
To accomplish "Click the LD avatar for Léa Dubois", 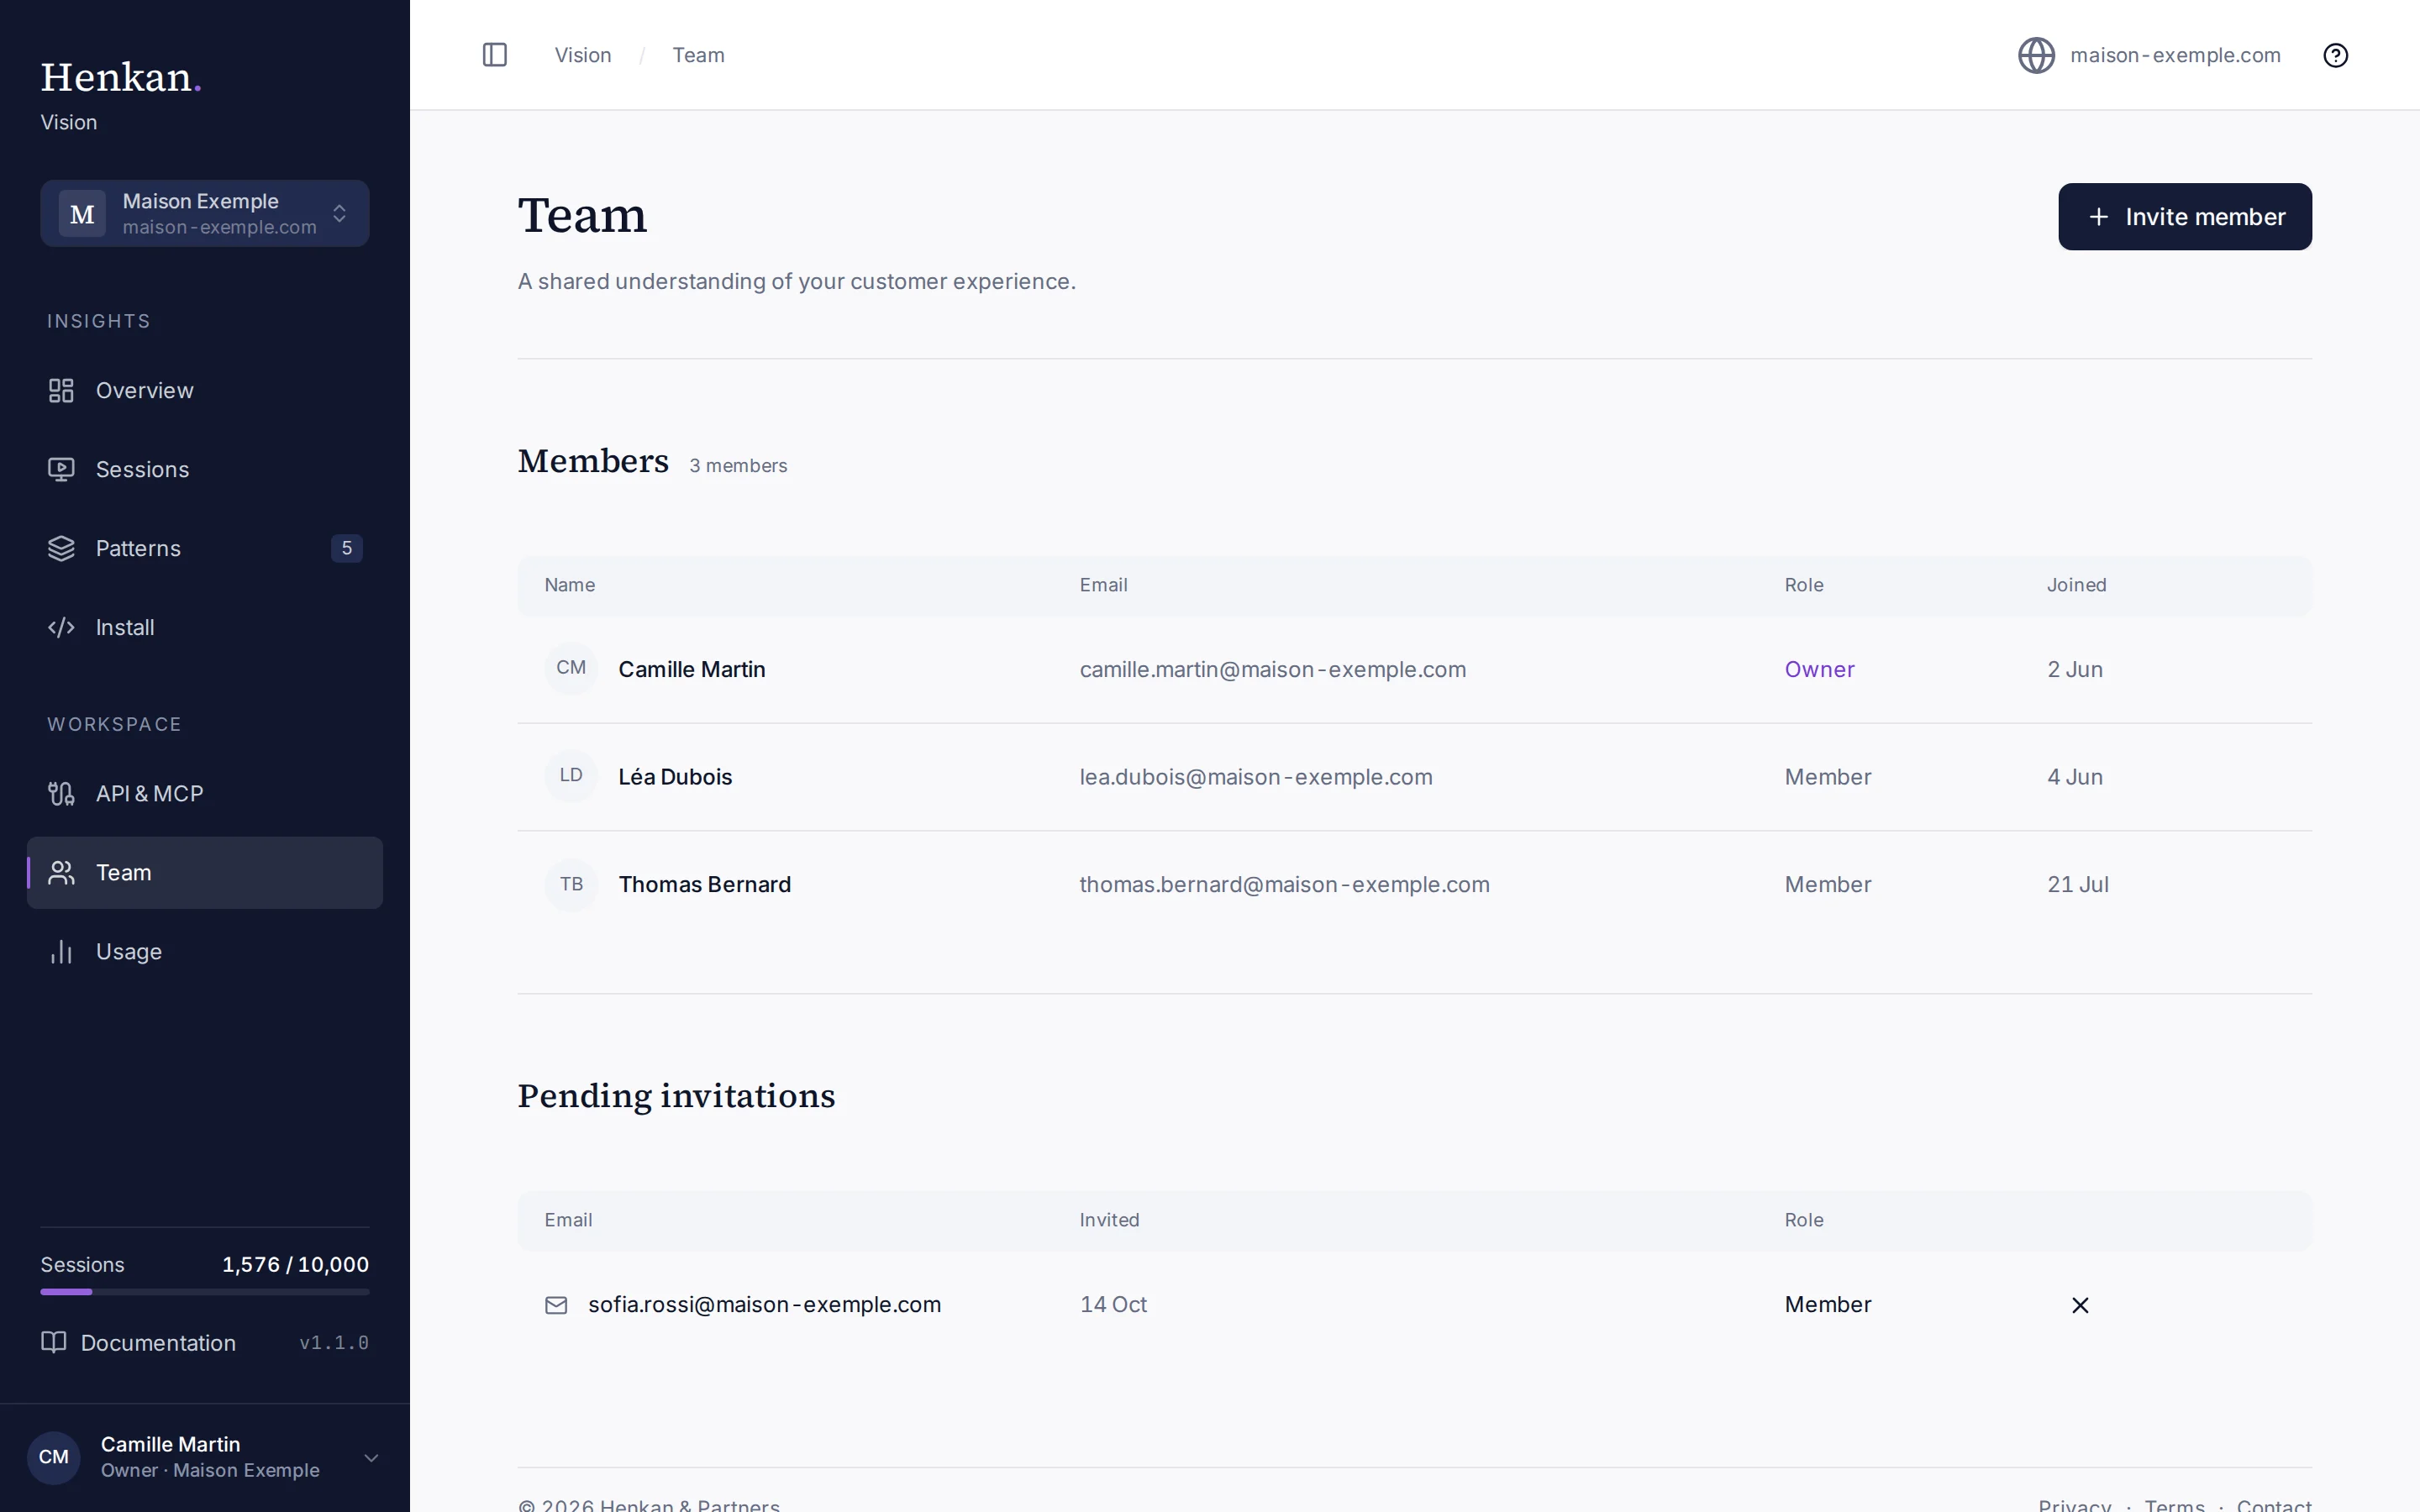I will (571, 776).
